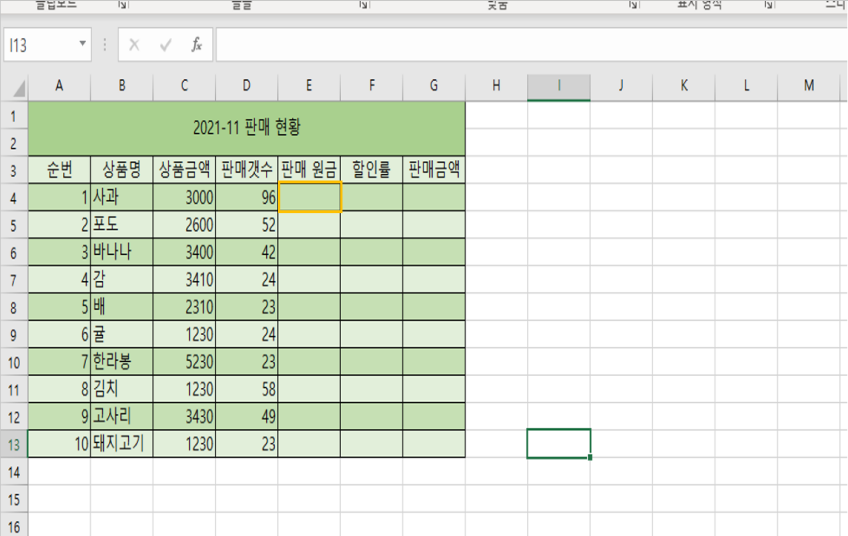Open the Name Box dropdown arrow
The image size is (848, 536).
click(83, 43)
